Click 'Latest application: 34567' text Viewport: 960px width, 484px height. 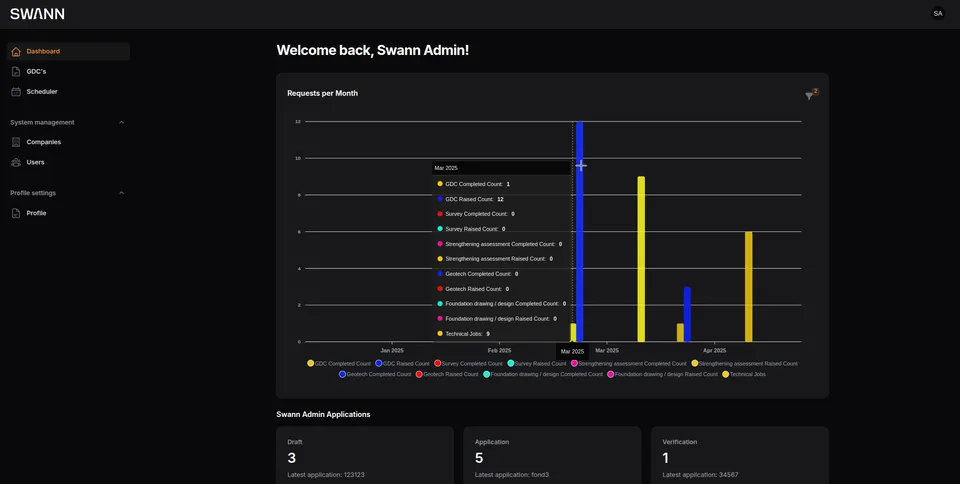coord(700,475)
